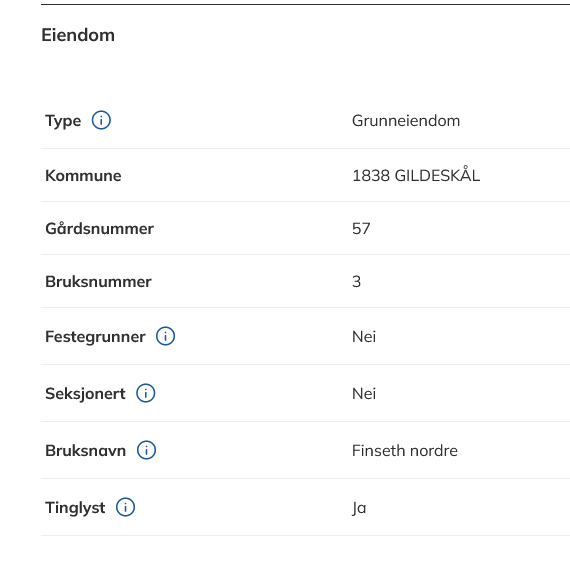Click the Kommune row label

tap(83, 176)
